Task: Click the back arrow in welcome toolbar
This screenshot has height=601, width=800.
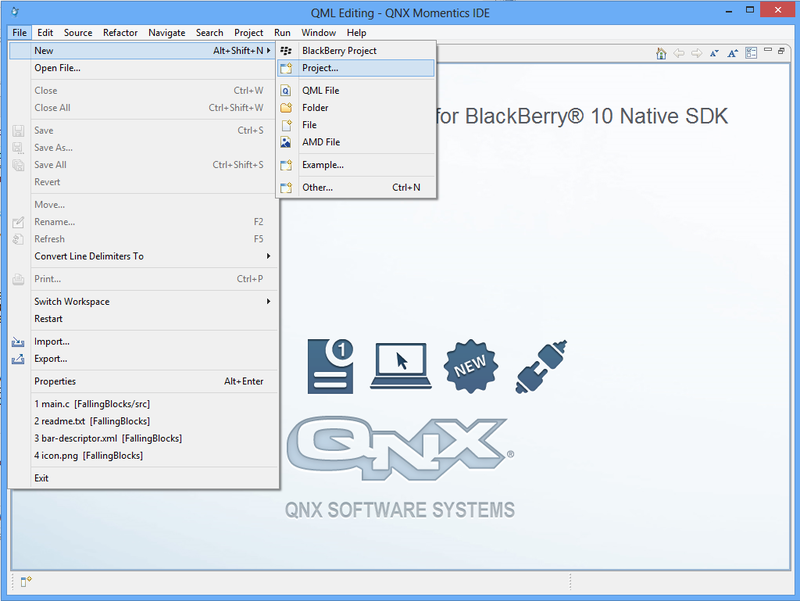Action: click(679, 53)
